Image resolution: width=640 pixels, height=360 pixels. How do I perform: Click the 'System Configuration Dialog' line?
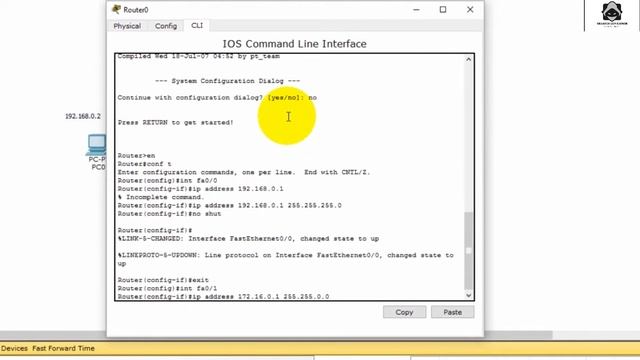(228, 81)
